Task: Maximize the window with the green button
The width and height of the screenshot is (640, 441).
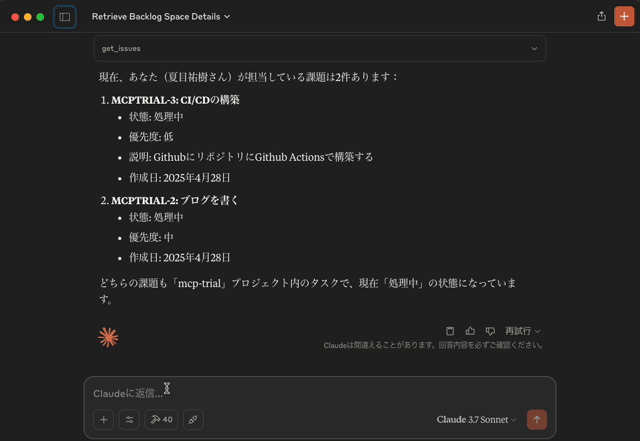Action: (x=40, y=17)
